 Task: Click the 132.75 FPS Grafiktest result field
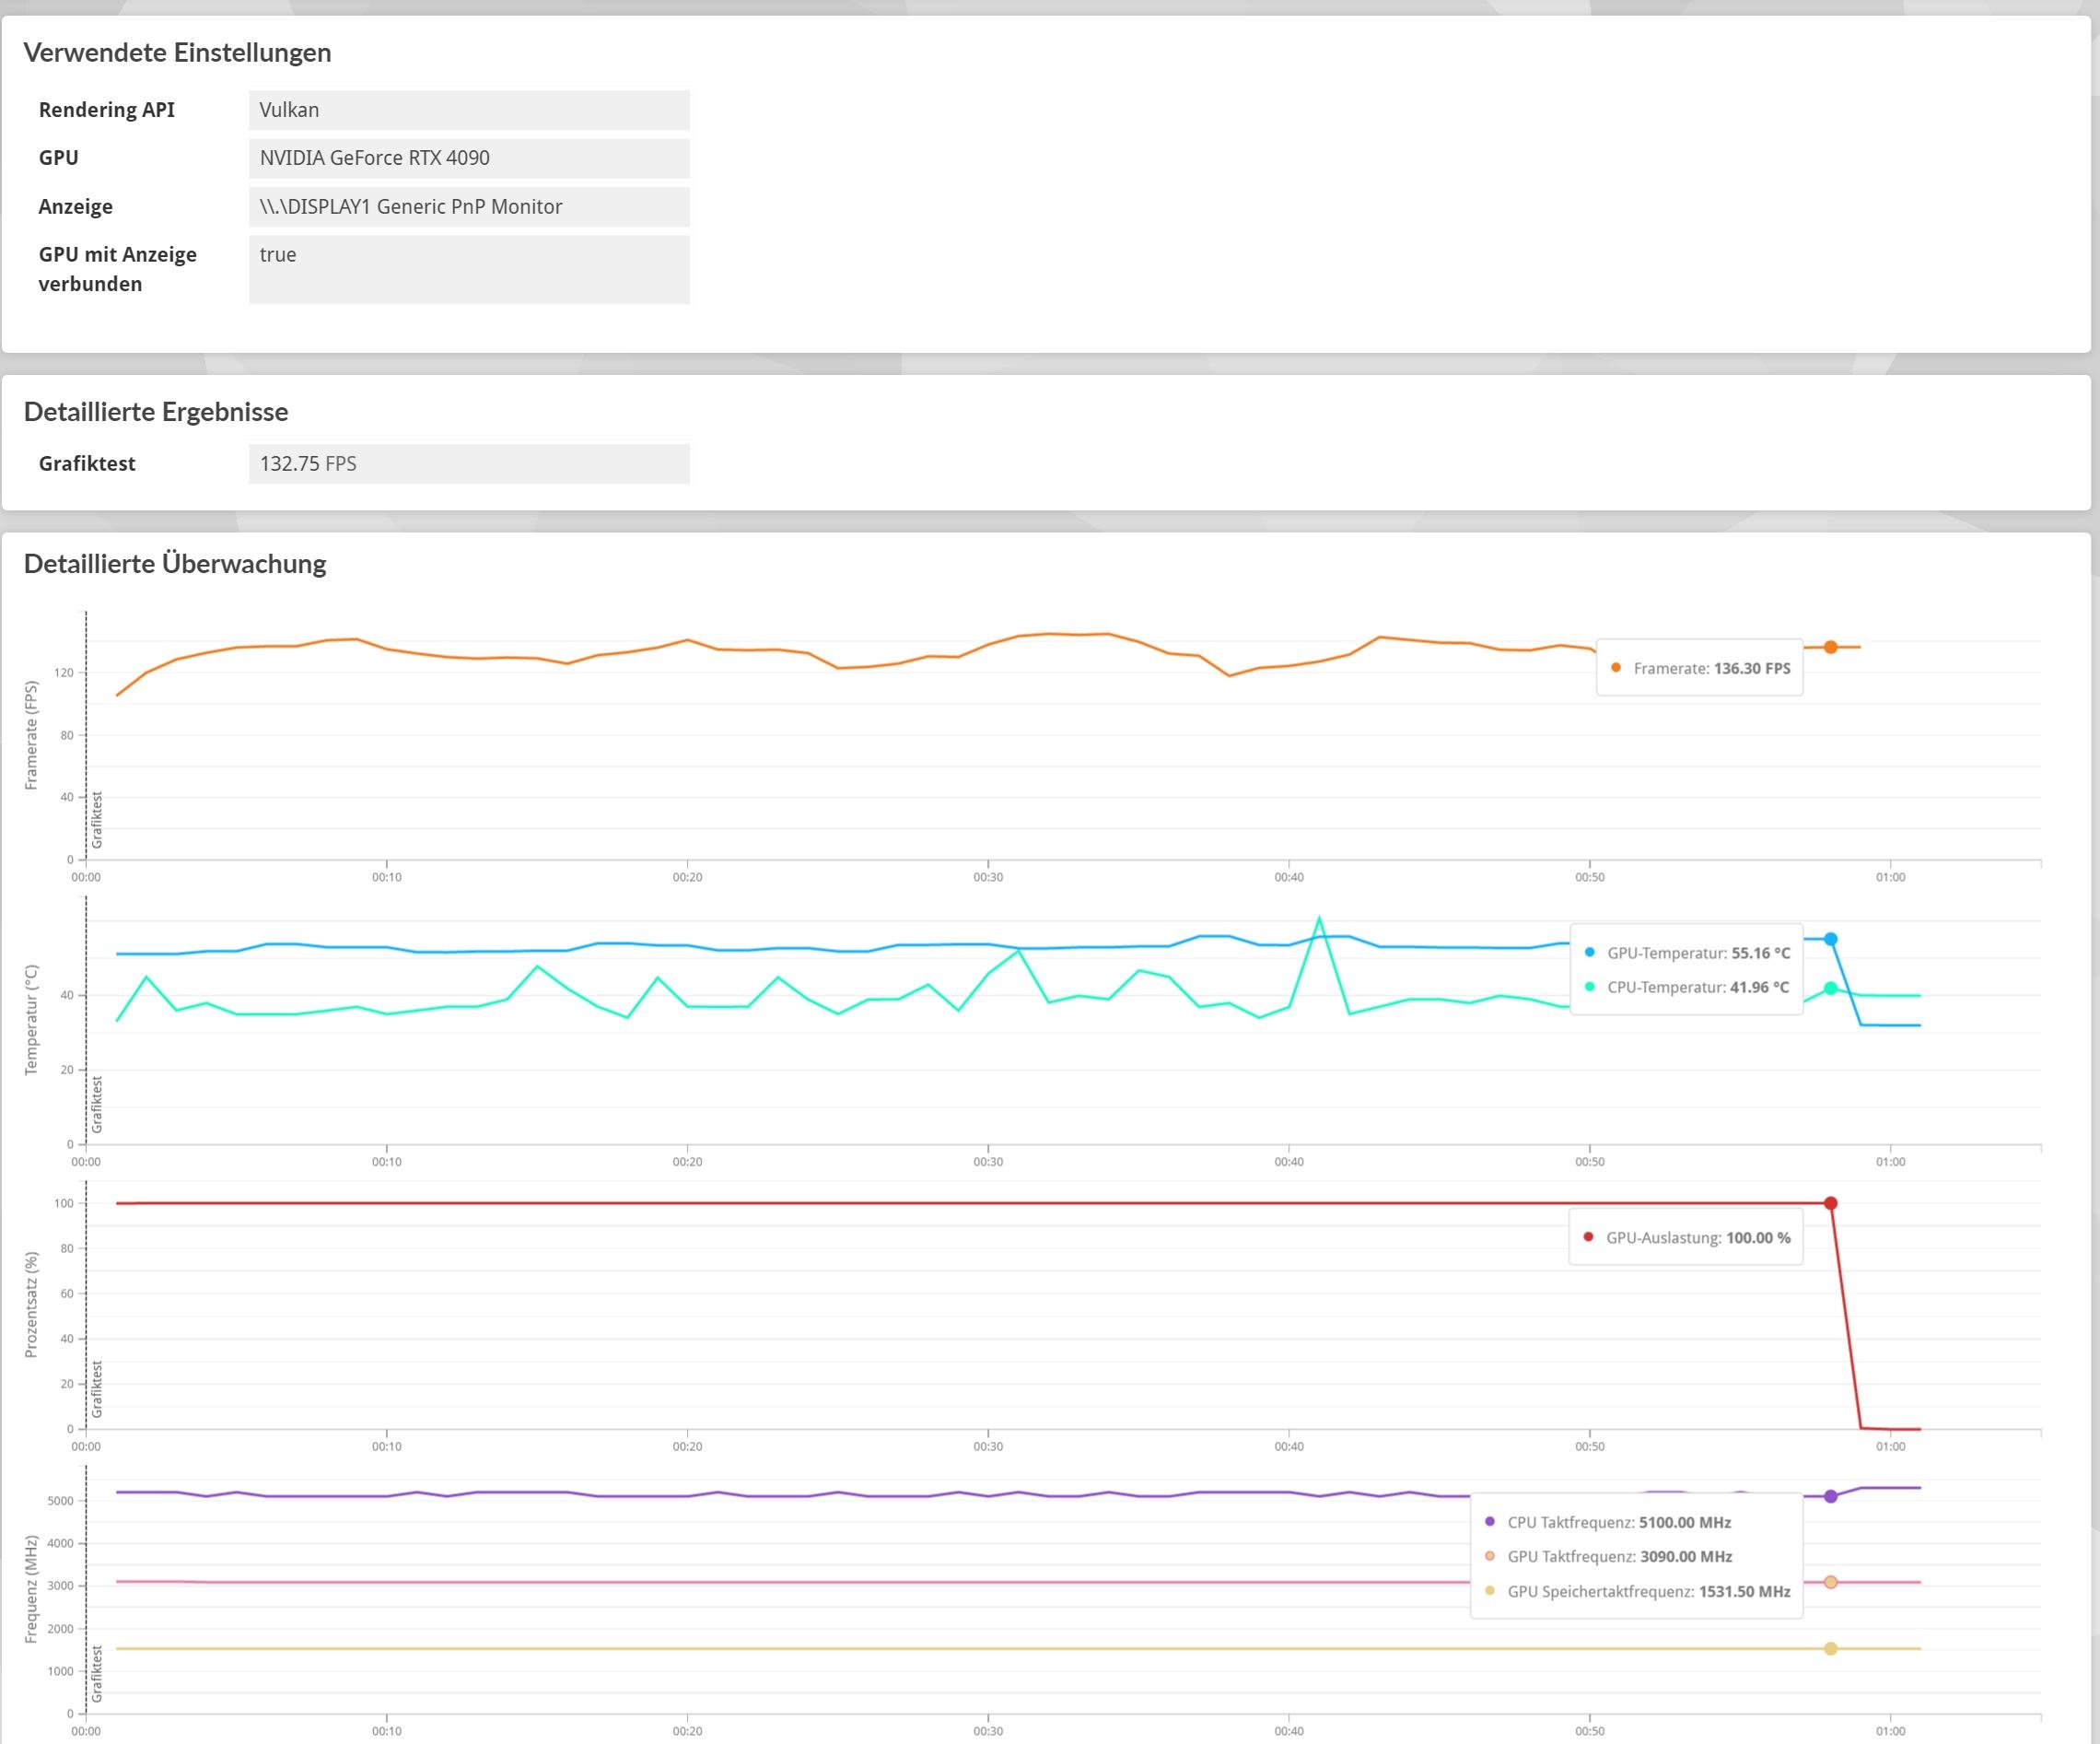(x=468, y=464)
